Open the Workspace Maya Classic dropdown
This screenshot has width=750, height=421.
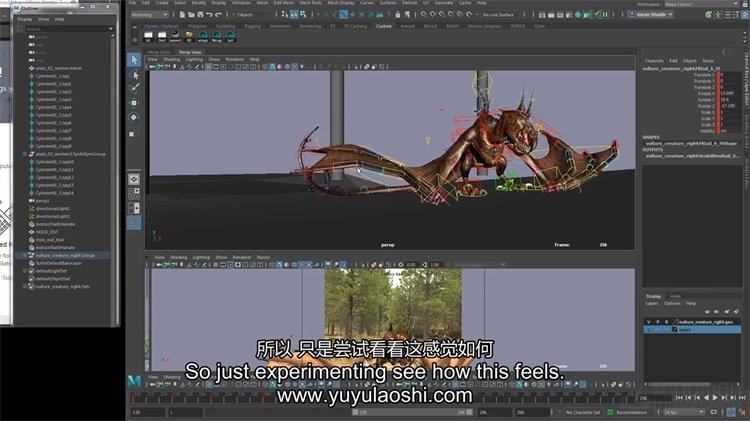coord(701,4)
